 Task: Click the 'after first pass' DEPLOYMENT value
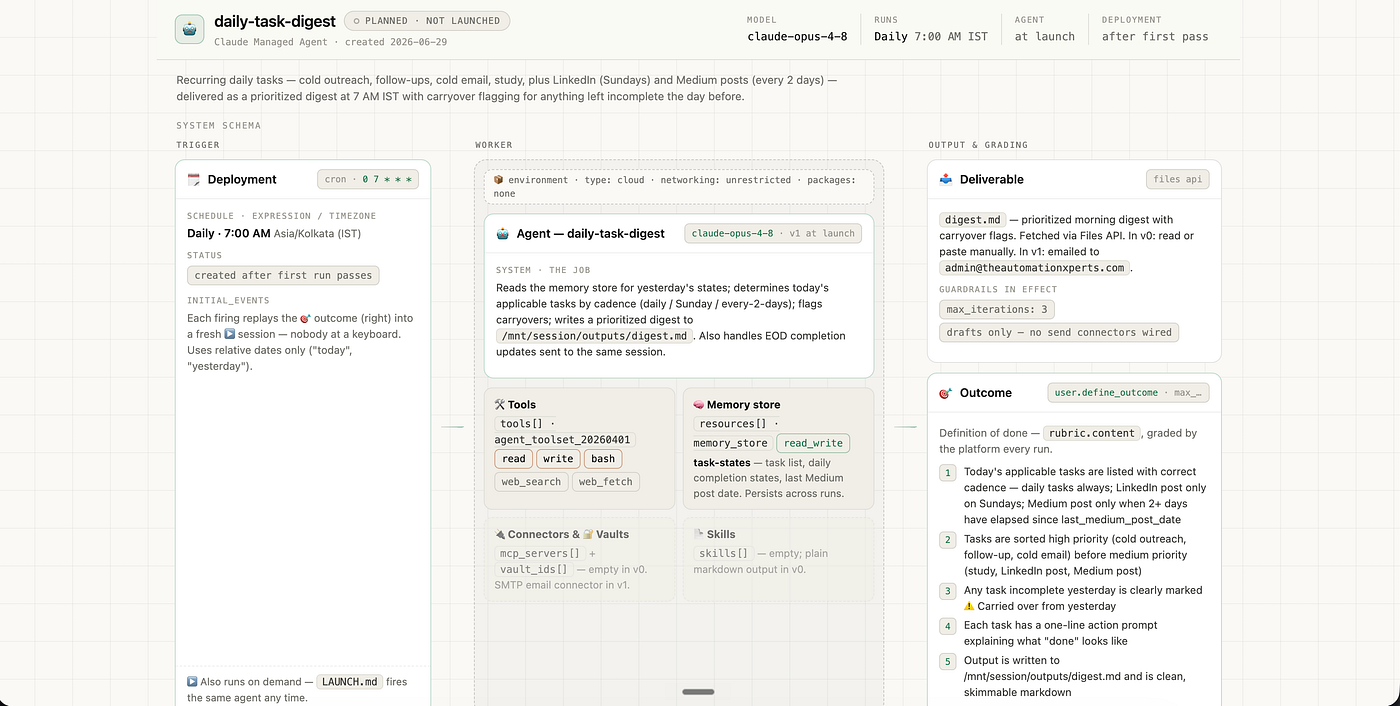1155,37
